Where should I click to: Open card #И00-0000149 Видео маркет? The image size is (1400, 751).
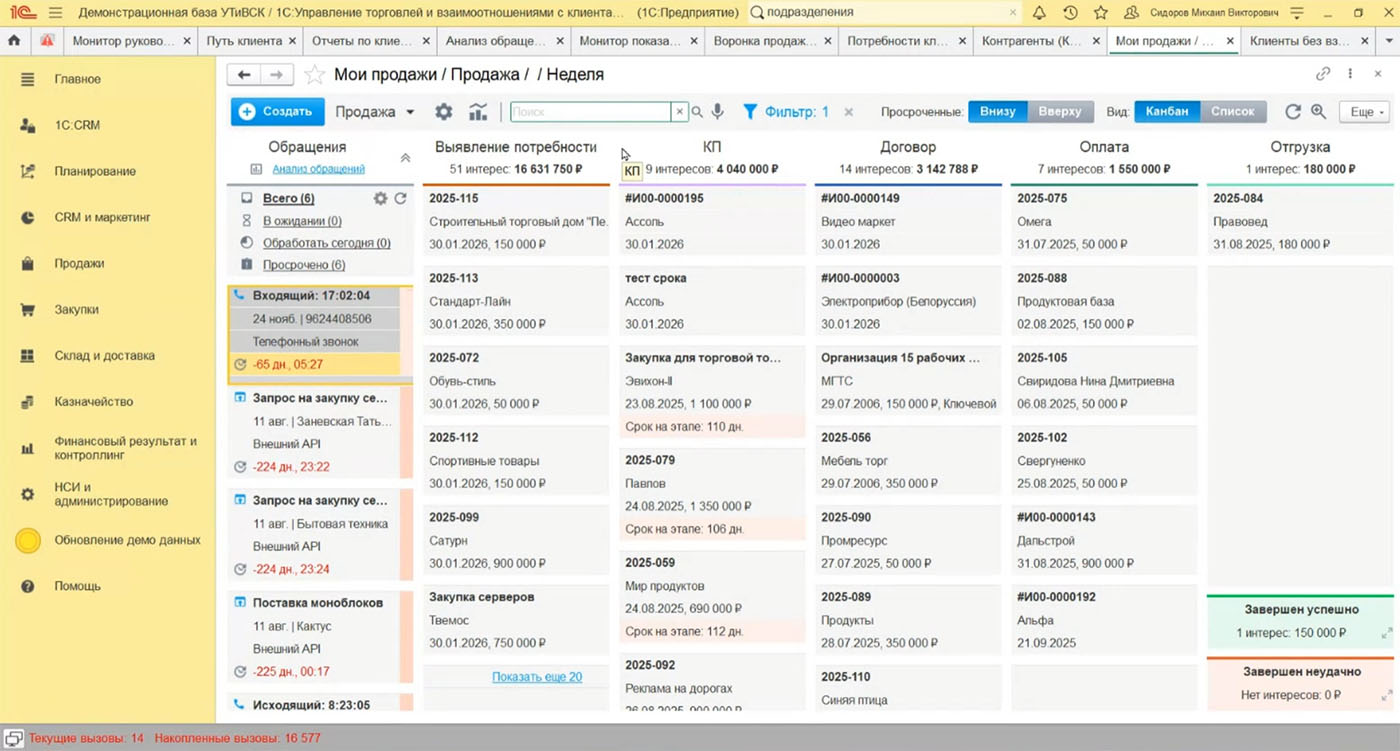pyautogui.click(x=908, y=221)
